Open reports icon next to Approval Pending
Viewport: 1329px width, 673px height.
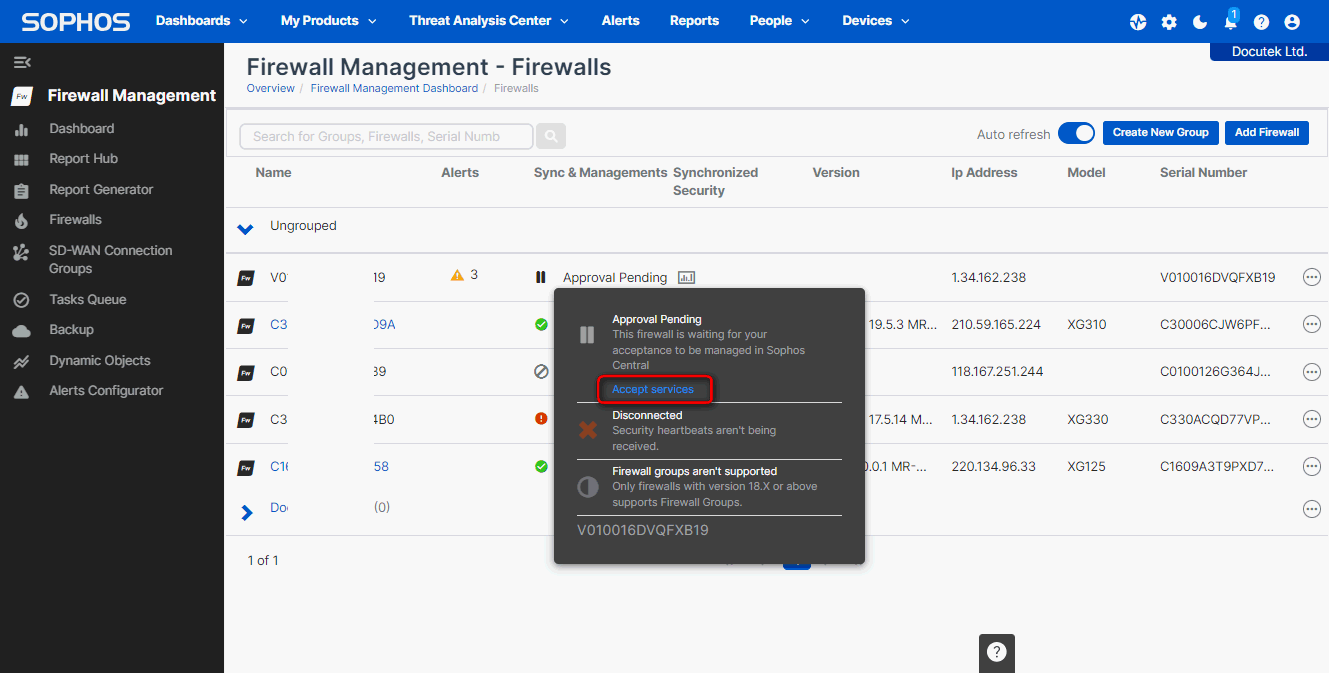(x=686, y=278)
